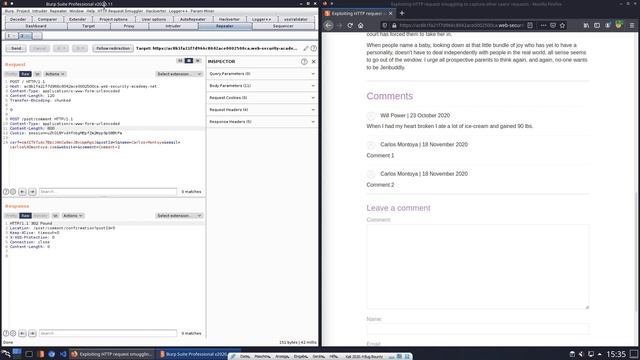The height and width of the screenshot is (360, 640).
Task: Open HTTP Request Smuggler menu
Action: pos(120,11)
